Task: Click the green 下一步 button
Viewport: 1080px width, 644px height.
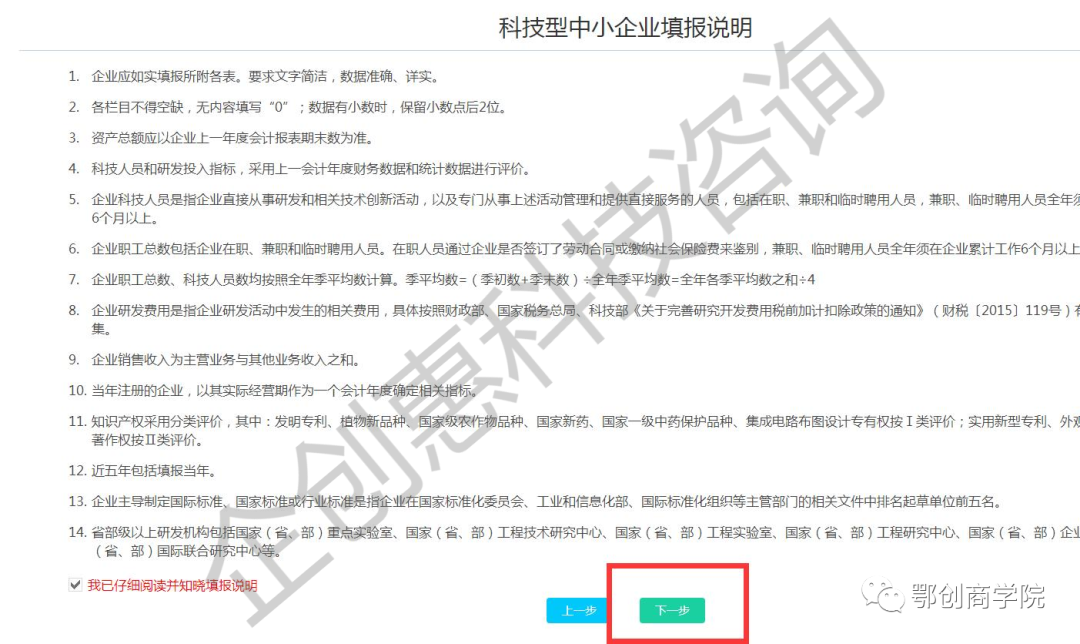Action: [x=672, y=610]
